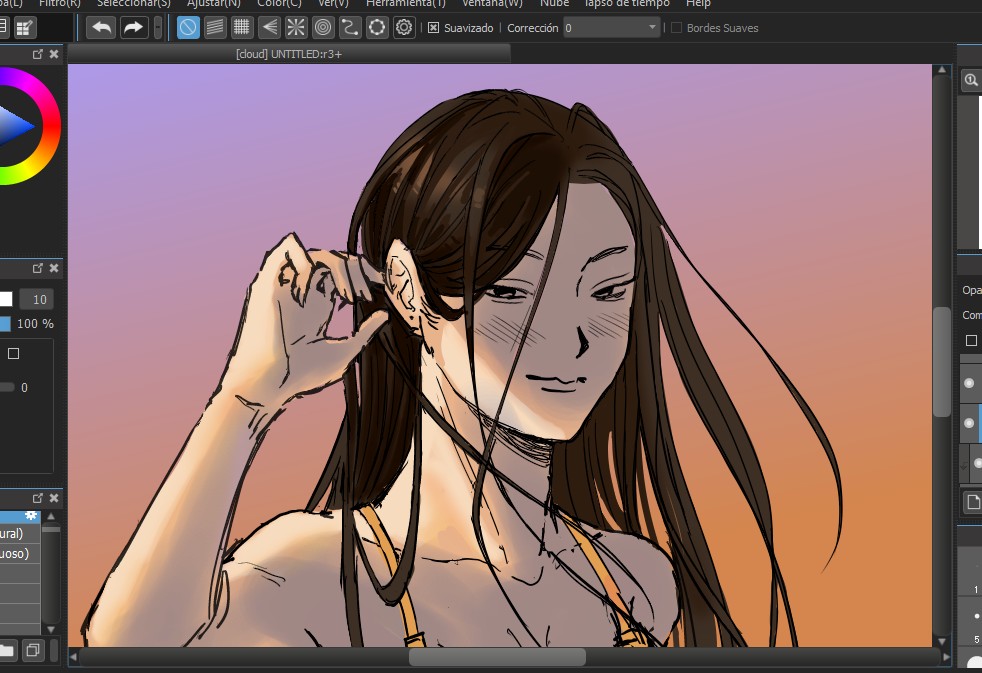This screenshot has height=673, width=982.
Task: Open the Herramienta(T) menu
Action: [406, 4]
